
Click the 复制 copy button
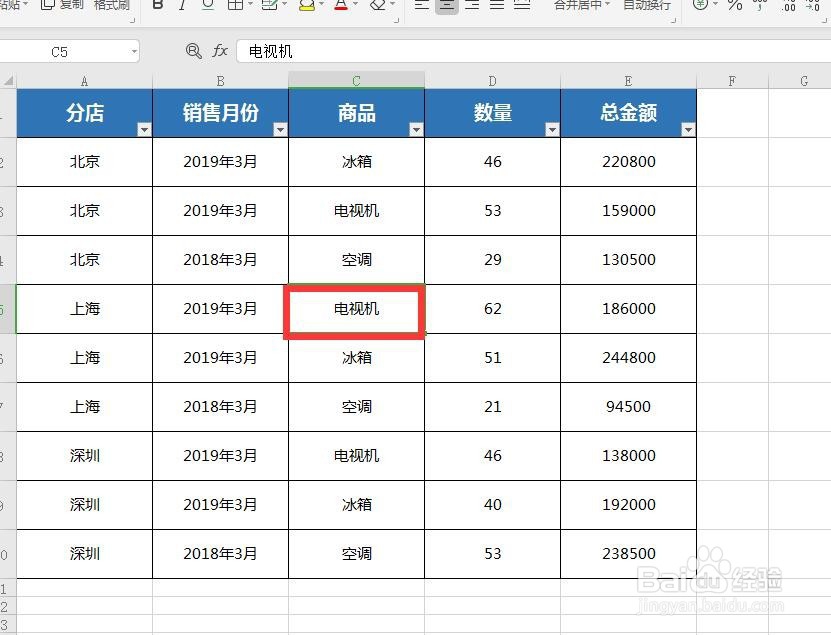63,5
